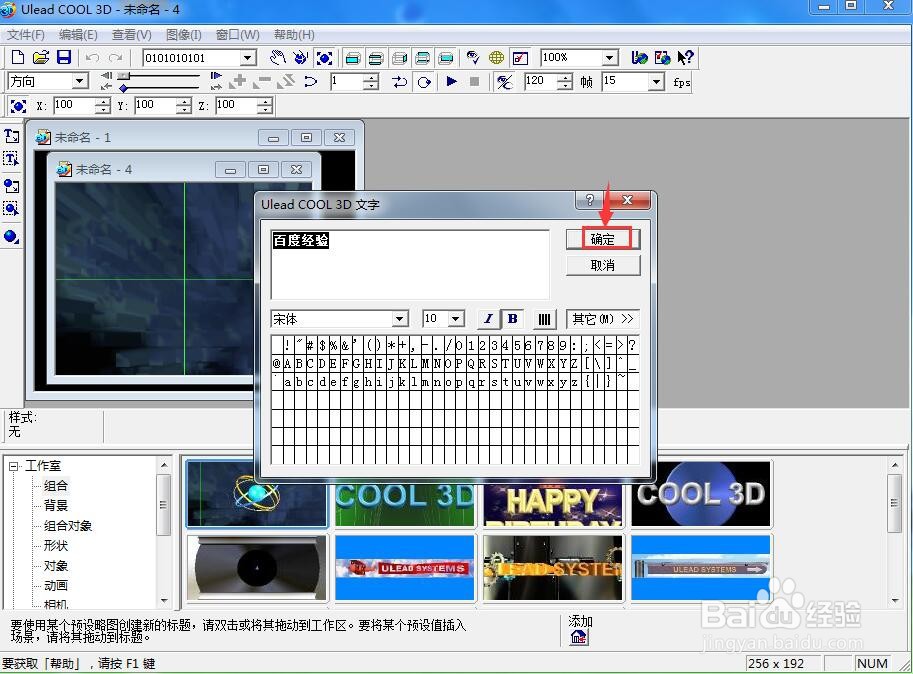The width and height of the screenshot is (913, 674).
Task: Click the X value input field
Action: pos(74,105)
